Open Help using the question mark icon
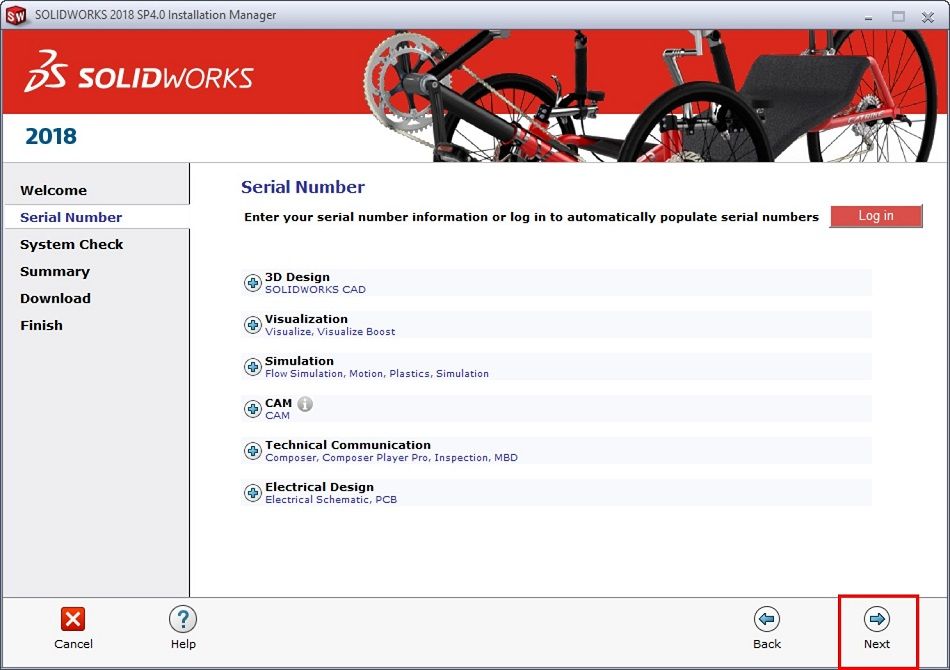Viewport: 950px width, 670px height. pyautogui.click(x=183, y=618)
